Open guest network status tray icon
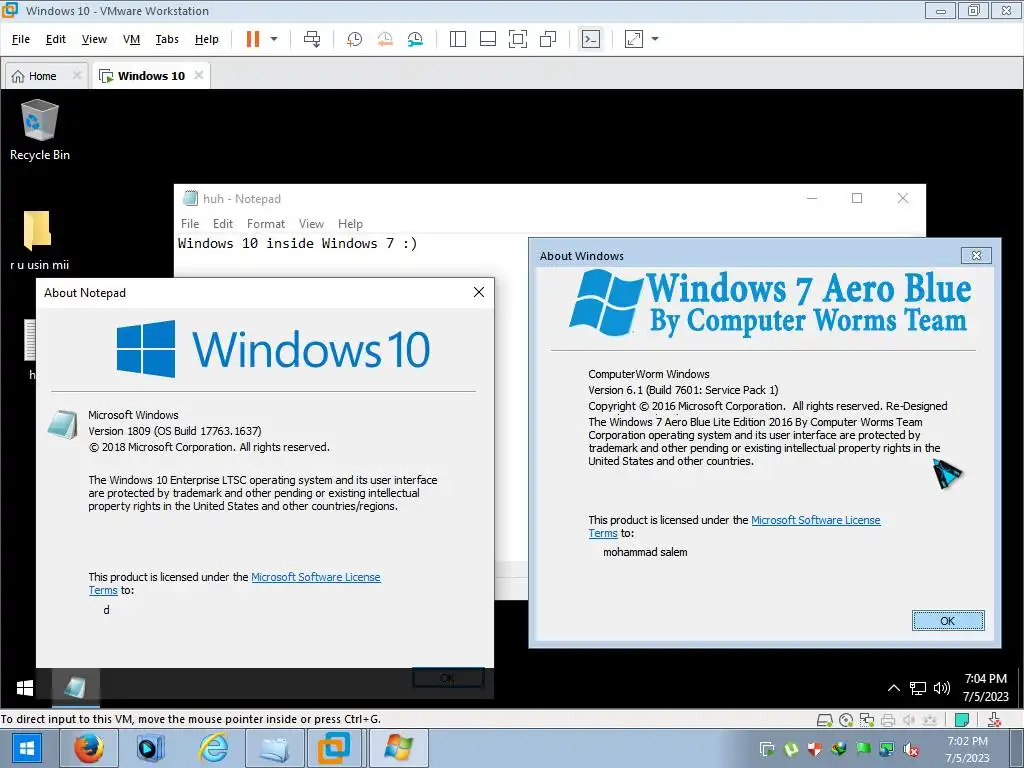The image size is (1024, 768). [x=918, y=688]
